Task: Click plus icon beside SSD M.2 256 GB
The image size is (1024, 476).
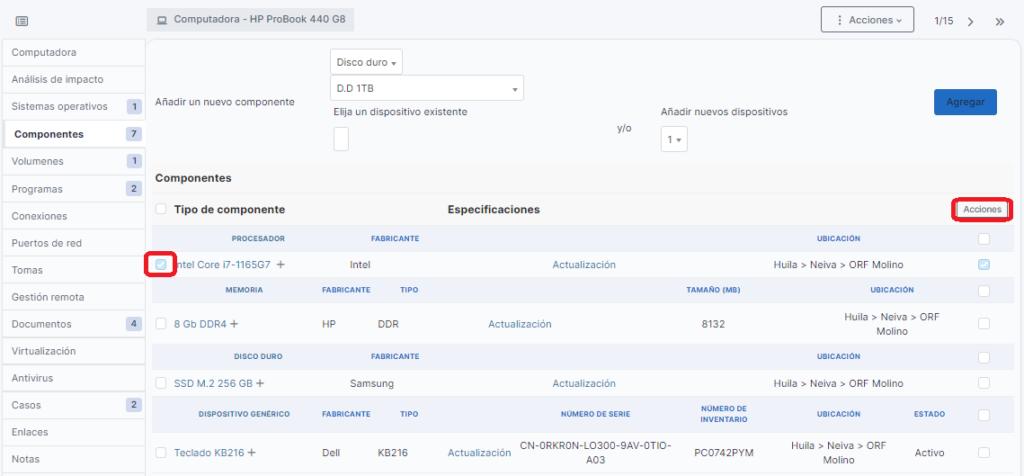Action: pyautogui.click(x=260, y=383)
